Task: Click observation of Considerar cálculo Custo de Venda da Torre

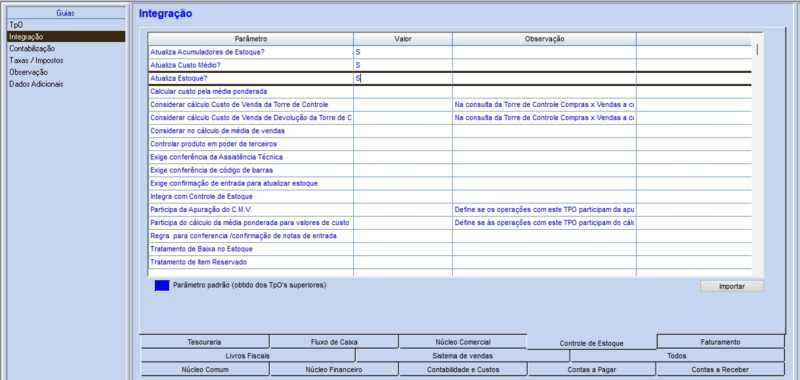Action: (544, 105)
